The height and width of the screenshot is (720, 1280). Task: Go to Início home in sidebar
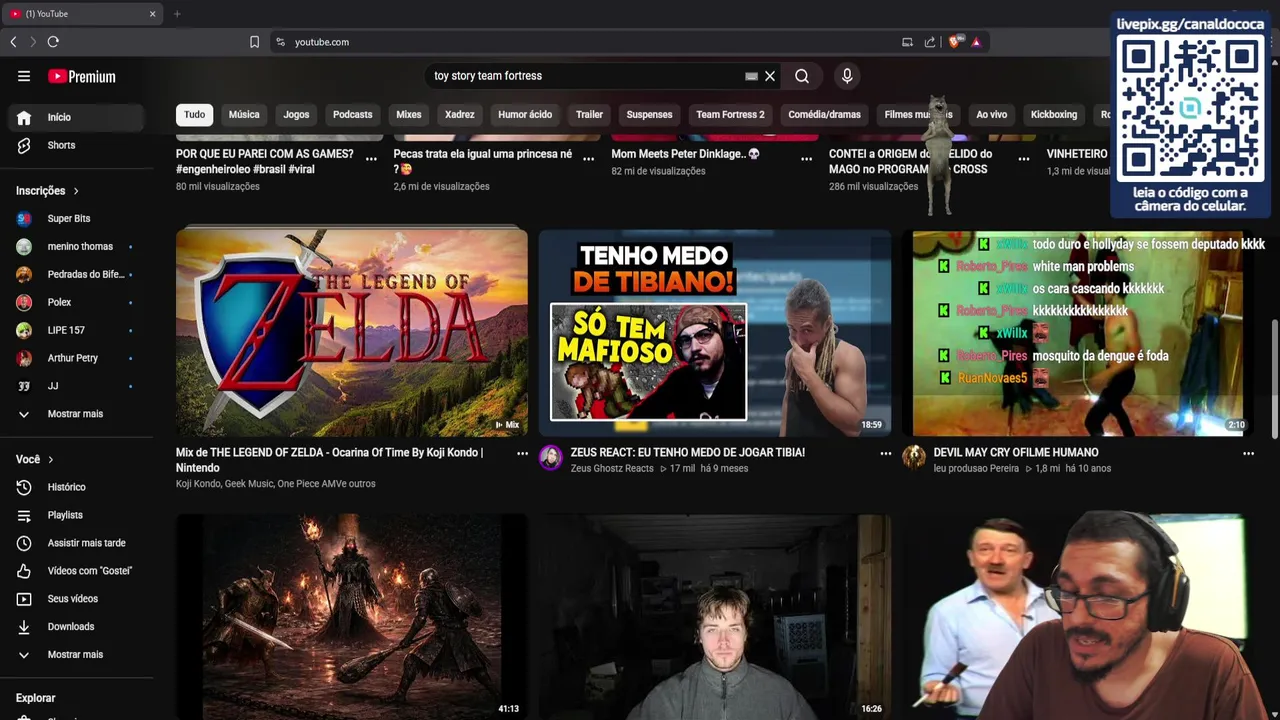point(77,117)
